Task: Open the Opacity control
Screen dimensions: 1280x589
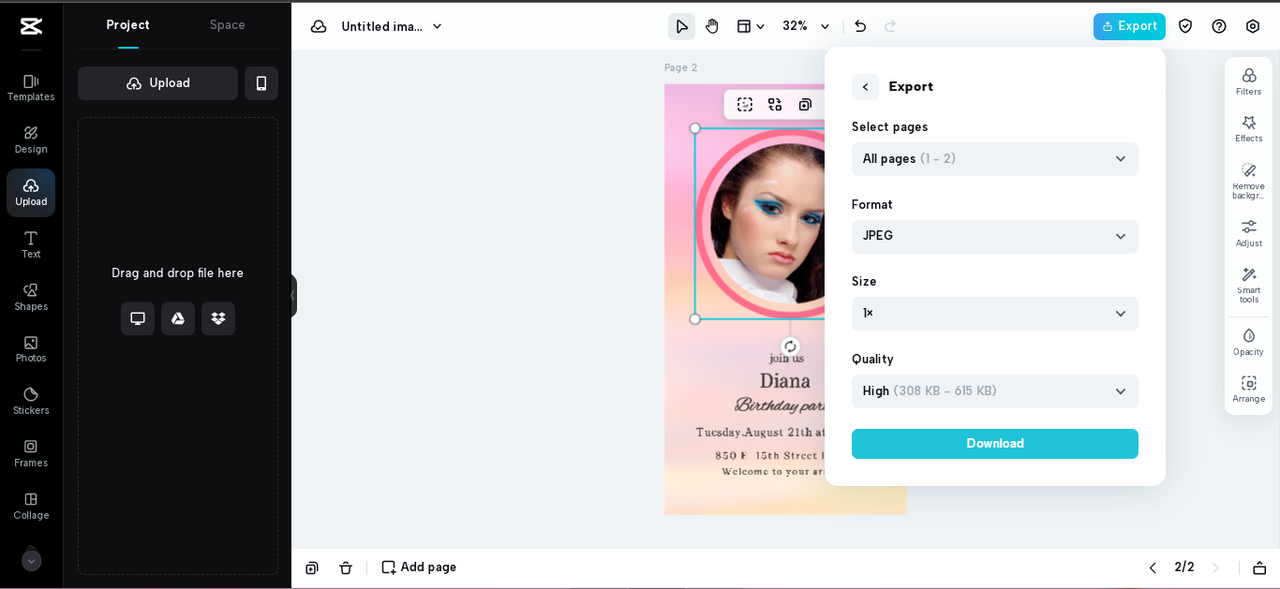Action: pos(1248,342)
